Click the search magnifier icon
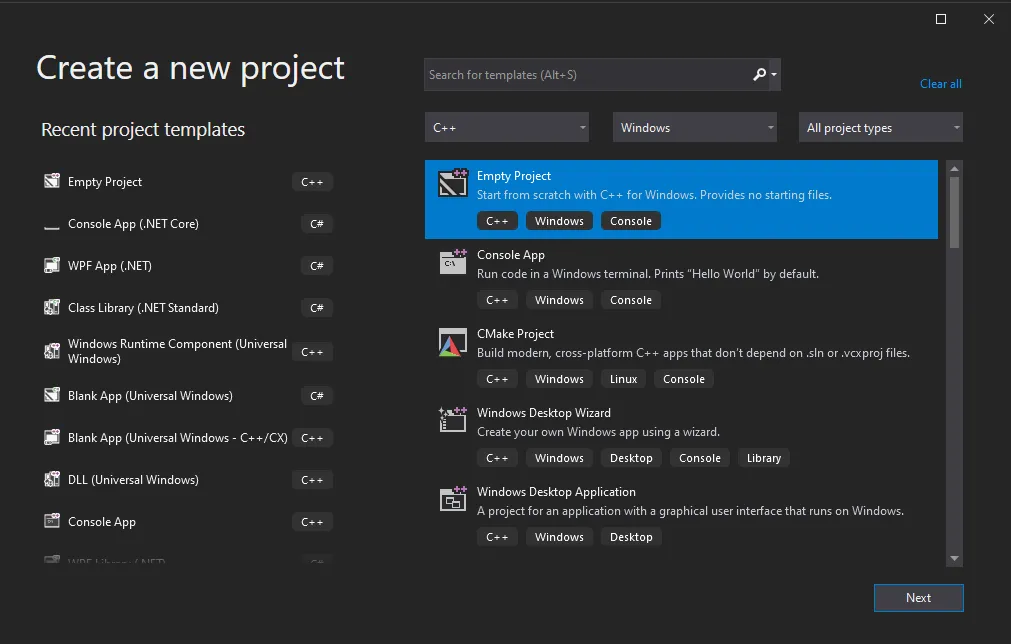 760,74
